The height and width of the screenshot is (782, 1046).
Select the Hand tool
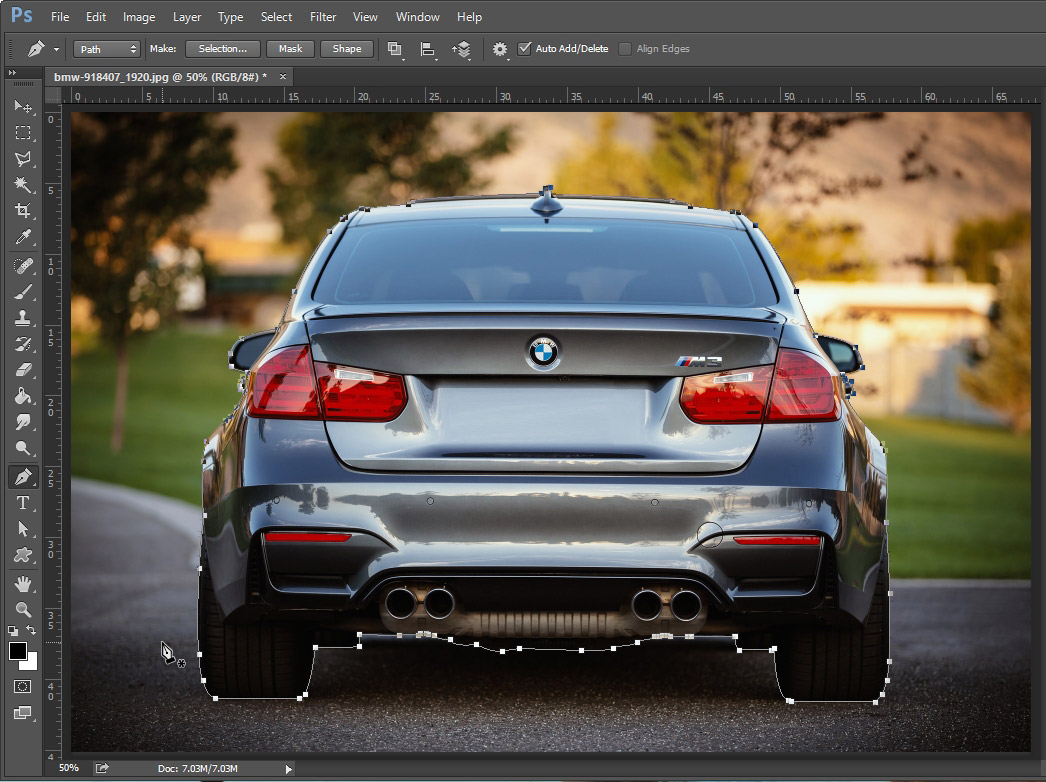(x=23, y=584)
